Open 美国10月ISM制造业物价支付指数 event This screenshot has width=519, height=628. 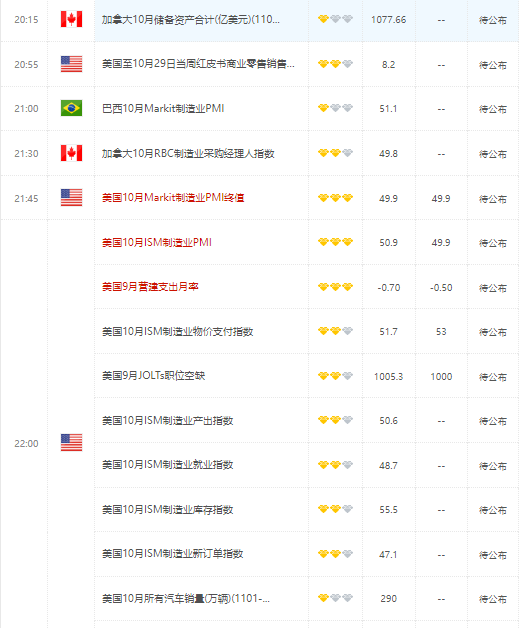(x=177, y=332)
